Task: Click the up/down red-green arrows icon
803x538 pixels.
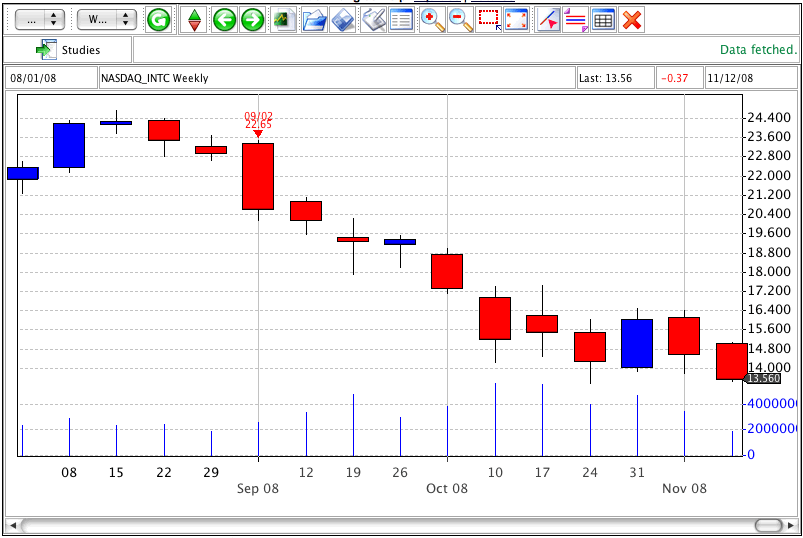Action: coord(194,19)
